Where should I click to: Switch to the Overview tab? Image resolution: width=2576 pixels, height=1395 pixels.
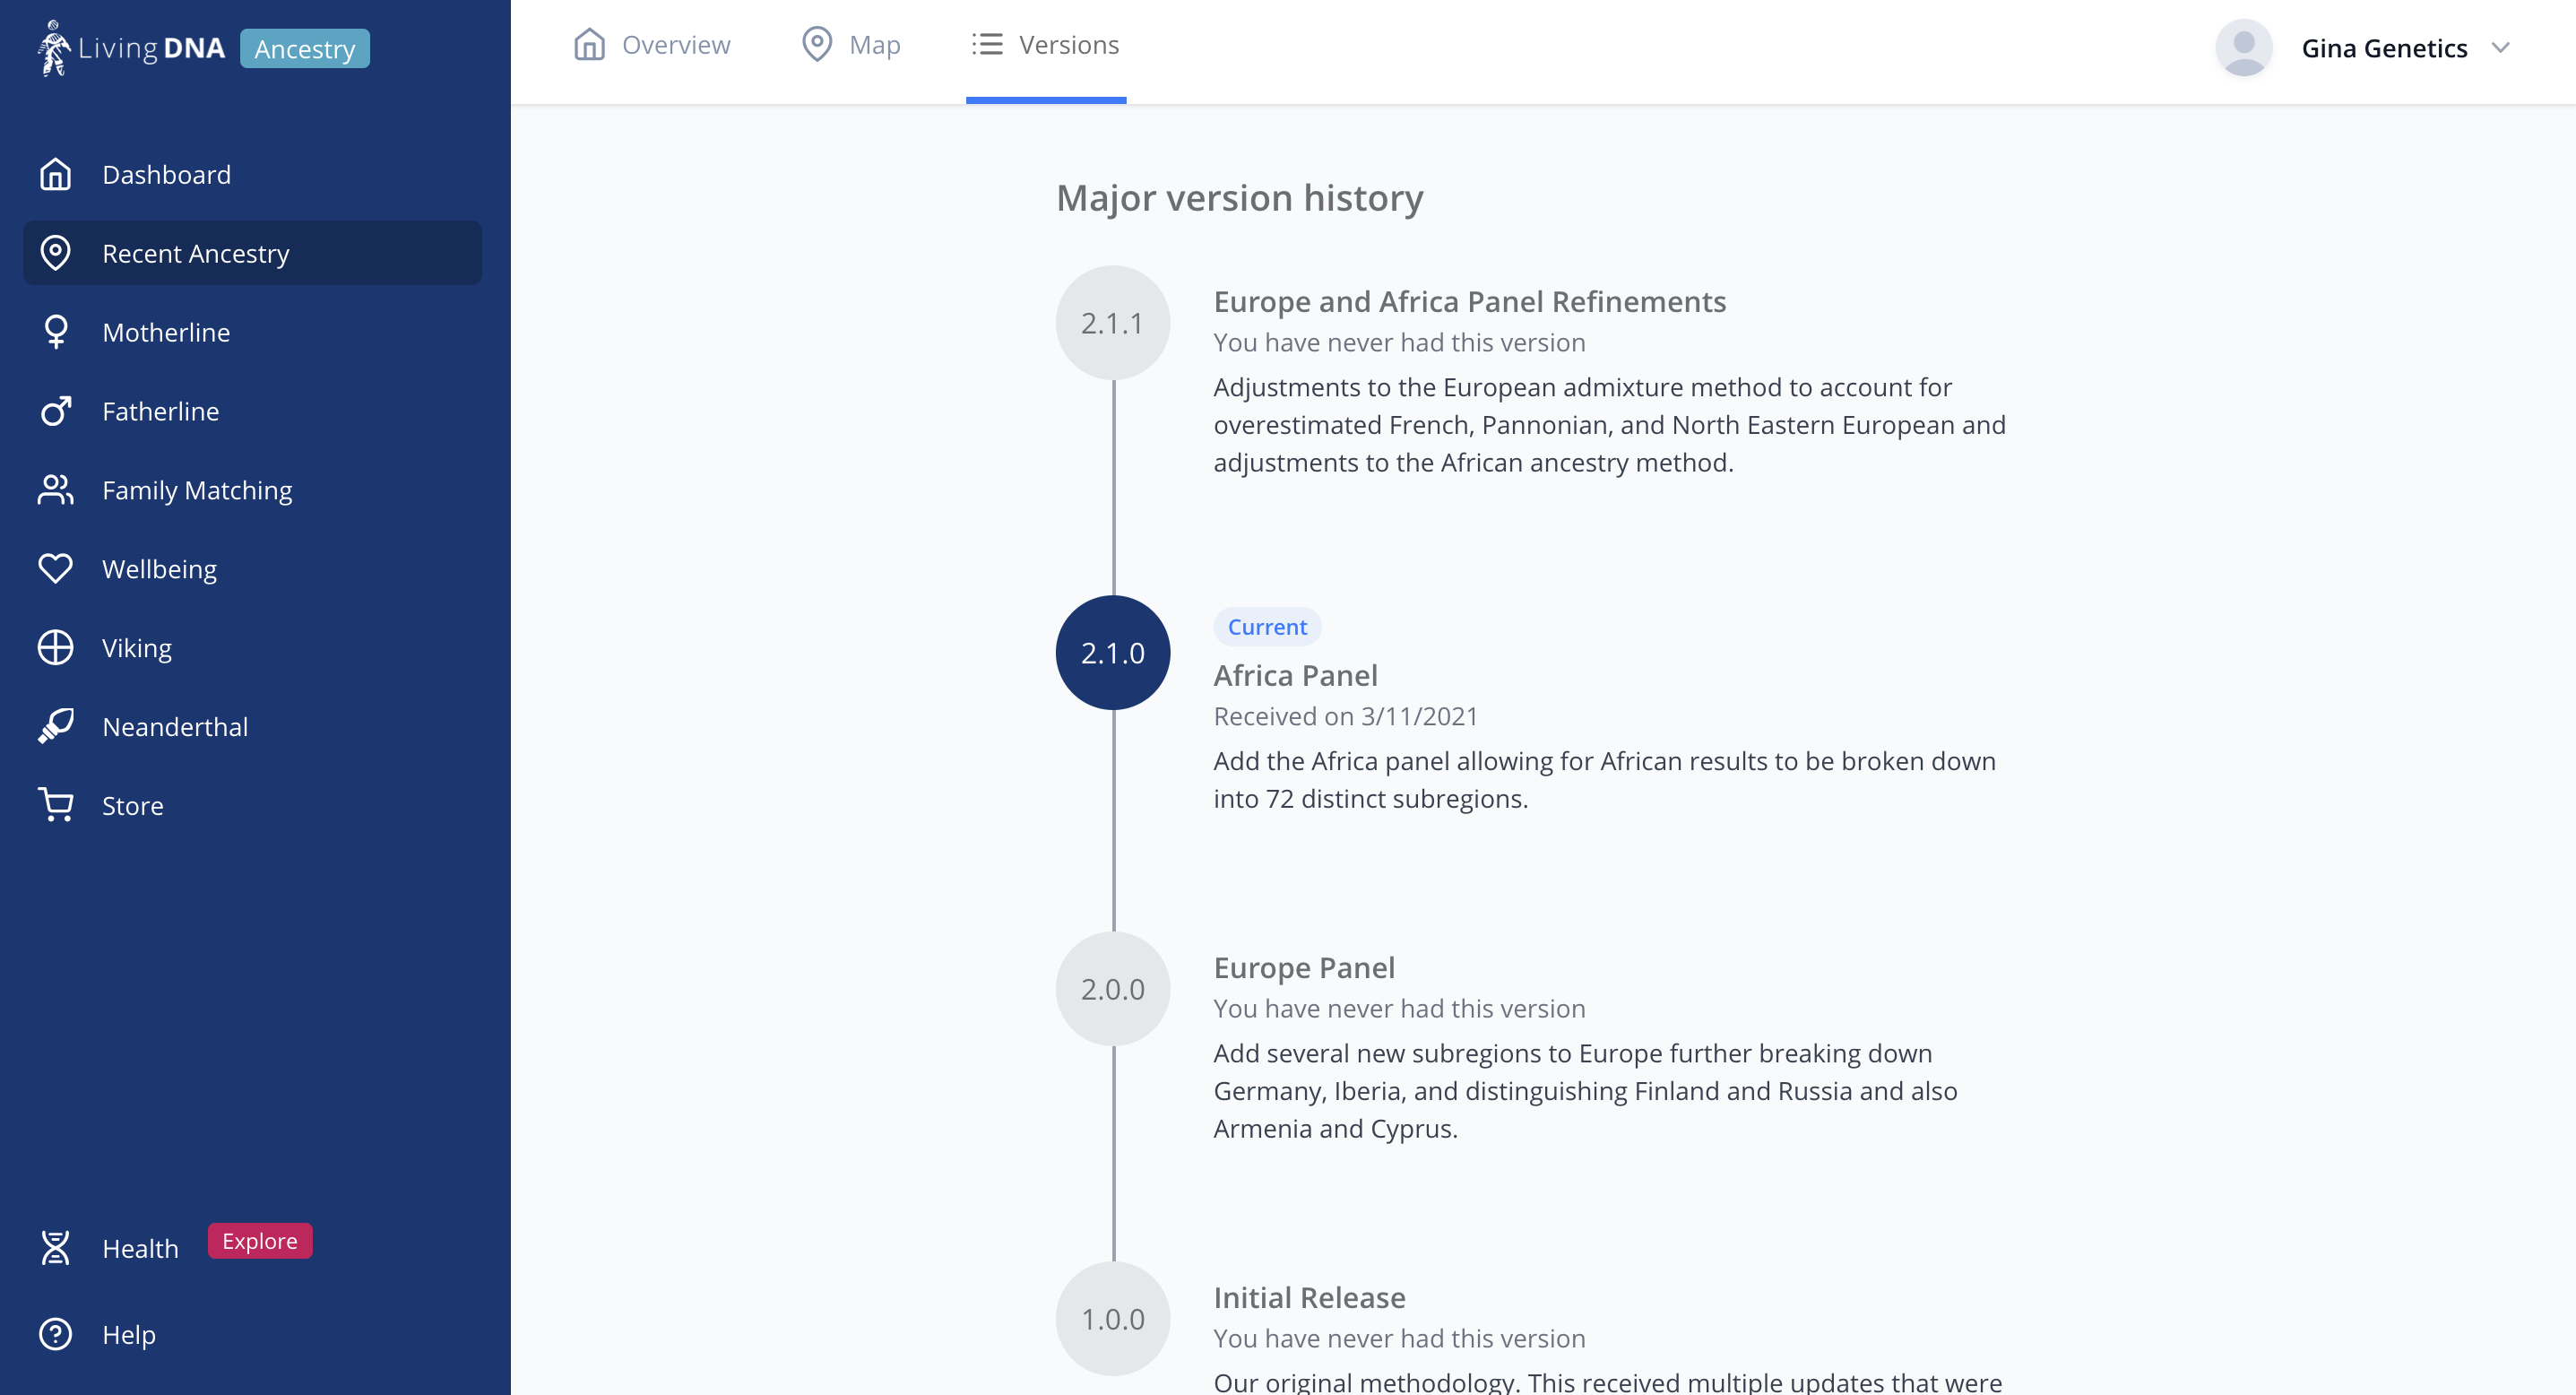coord(652,45)
